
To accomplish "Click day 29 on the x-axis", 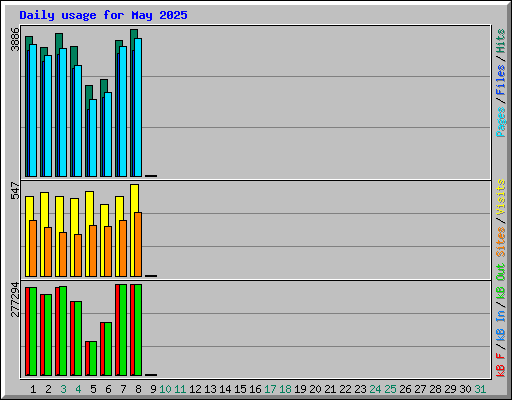I will pyautogui.click(x=450, y=389).
